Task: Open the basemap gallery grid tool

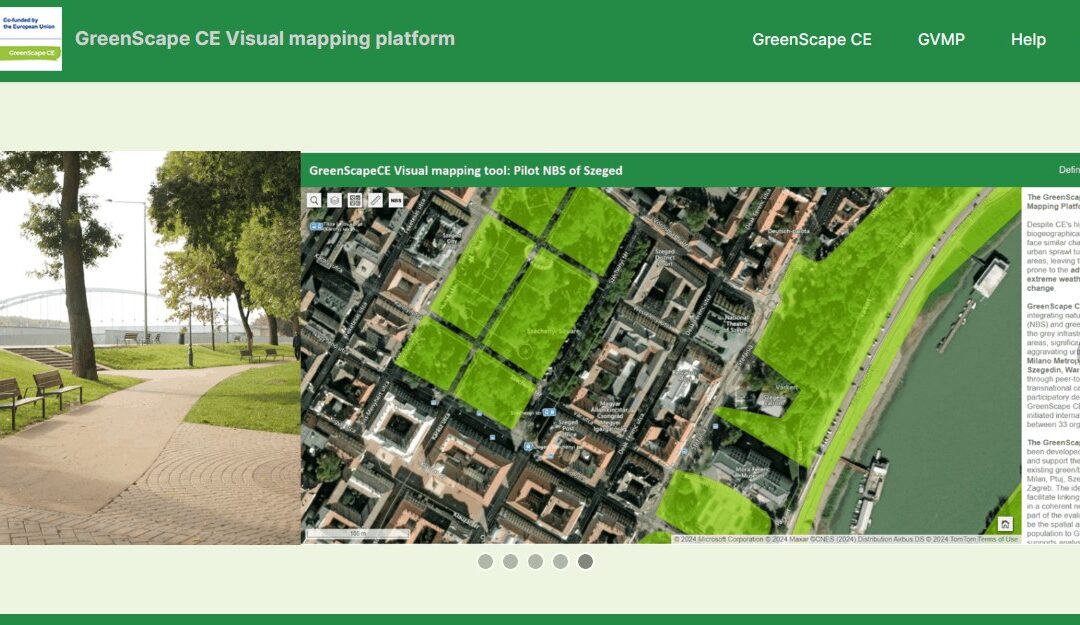Action: (355, 200)
